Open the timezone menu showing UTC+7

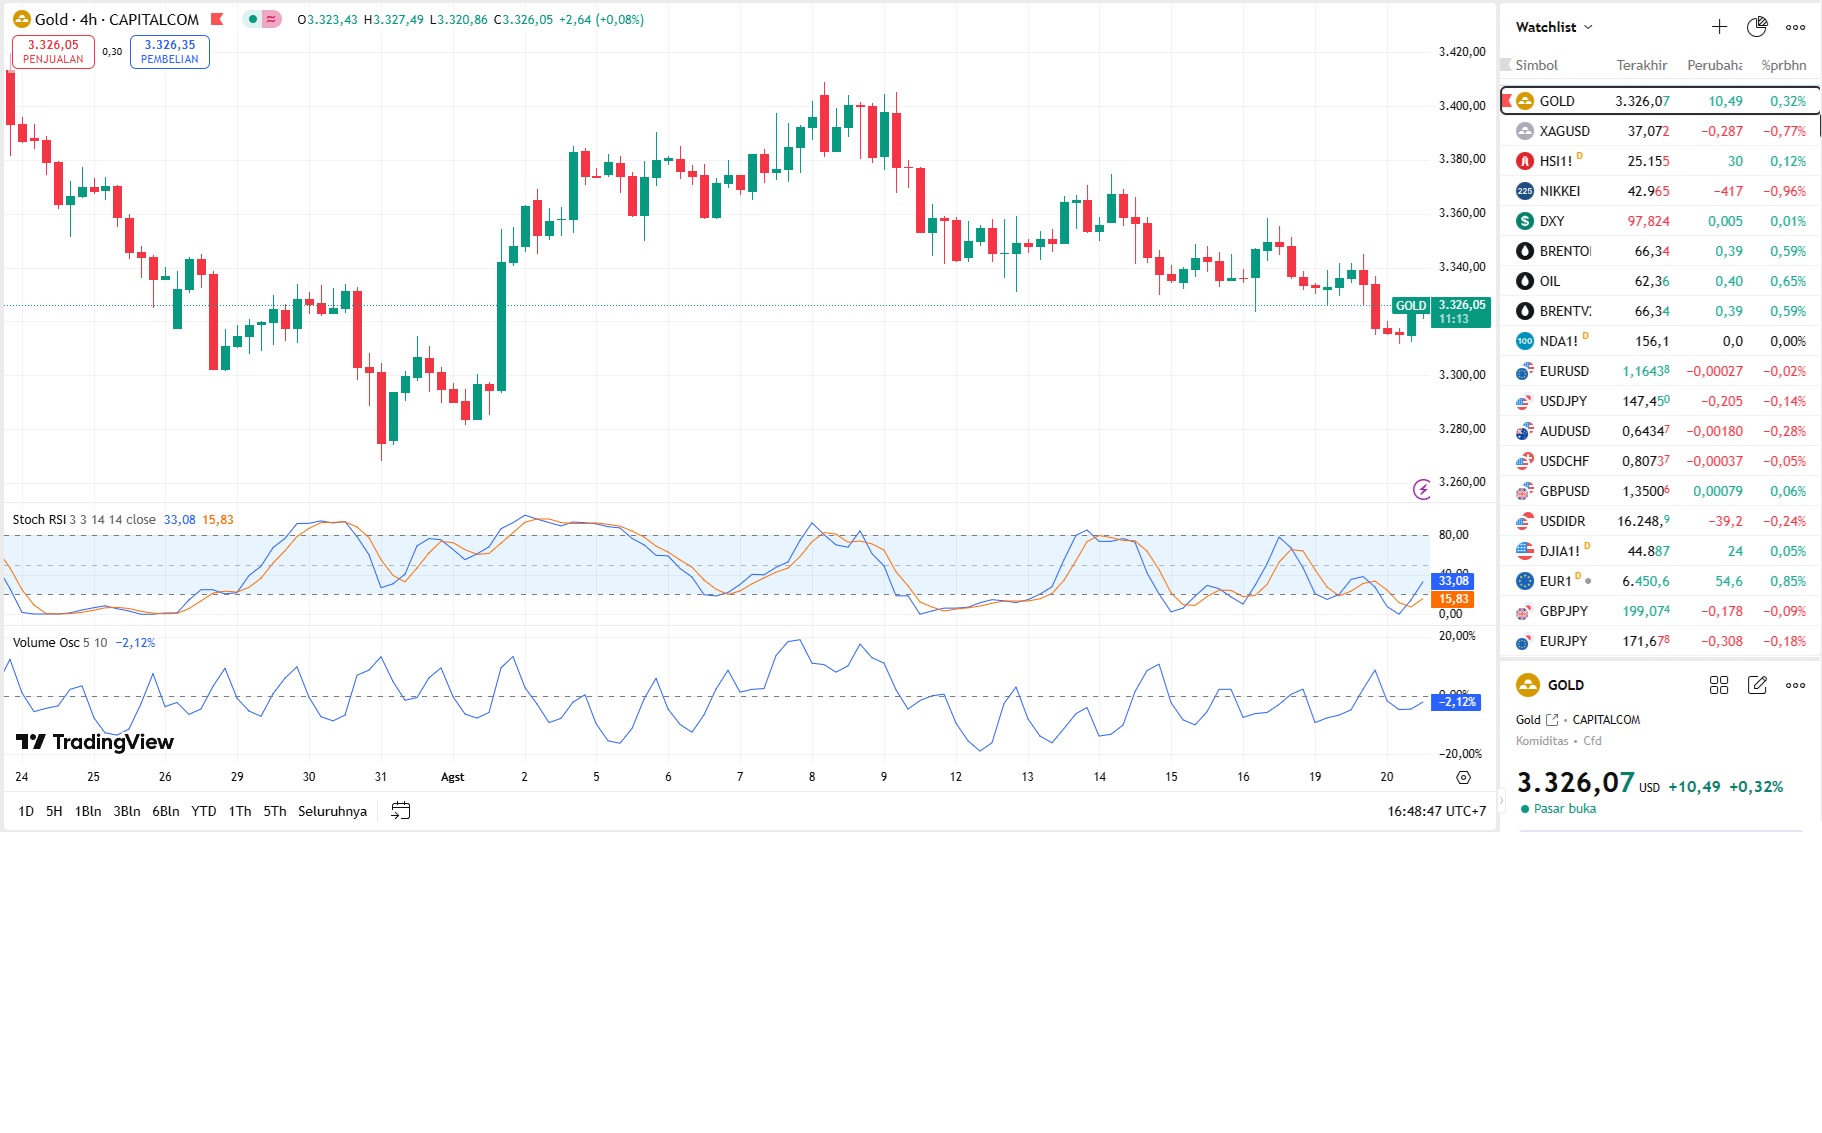1436,811
